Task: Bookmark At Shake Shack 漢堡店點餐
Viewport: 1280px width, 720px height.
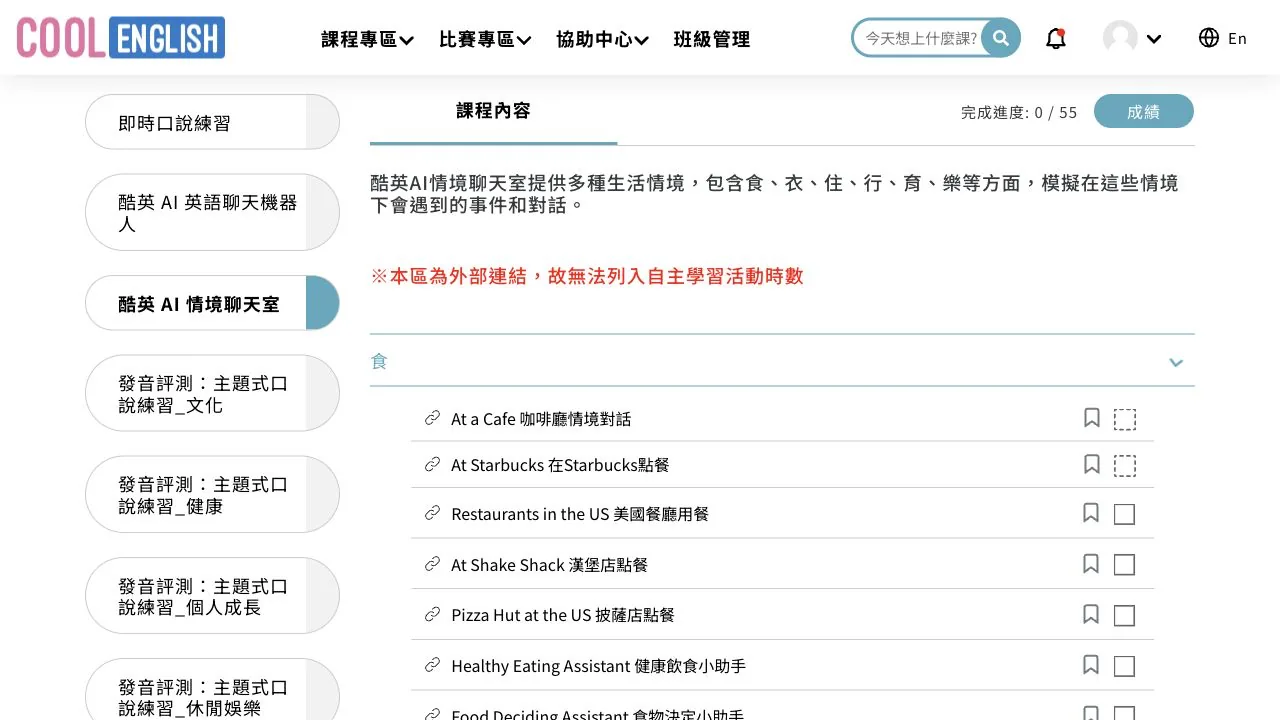Action: [x=1091, y=564]
